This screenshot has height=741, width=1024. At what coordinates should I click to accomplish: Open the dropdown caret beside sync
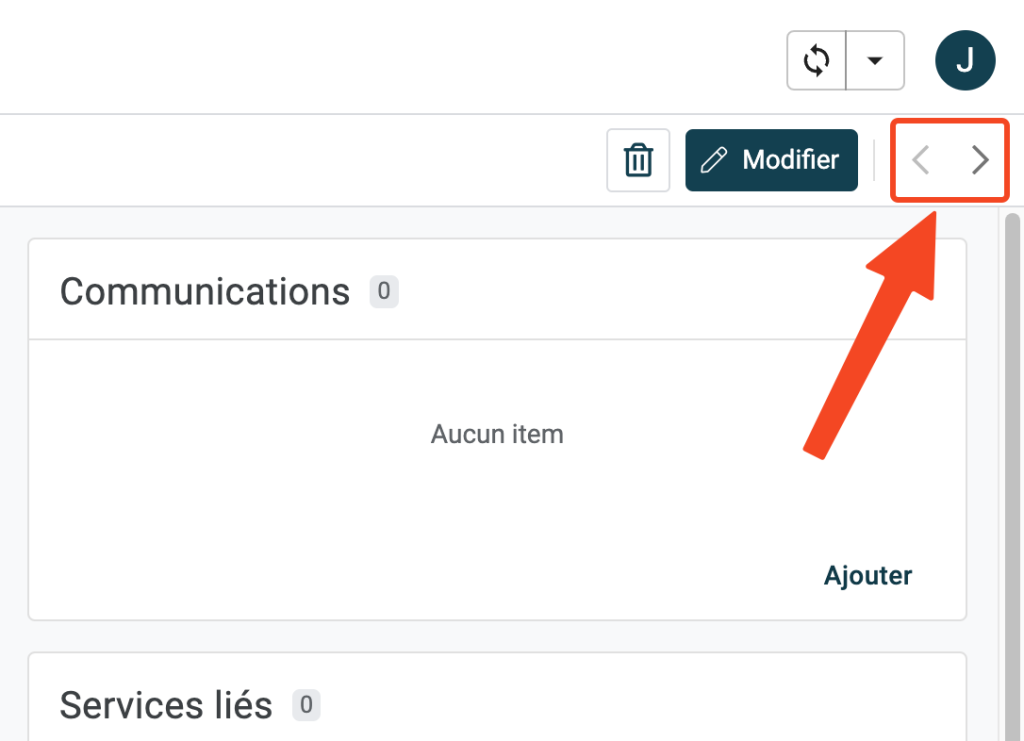click(x=875, y=61)
